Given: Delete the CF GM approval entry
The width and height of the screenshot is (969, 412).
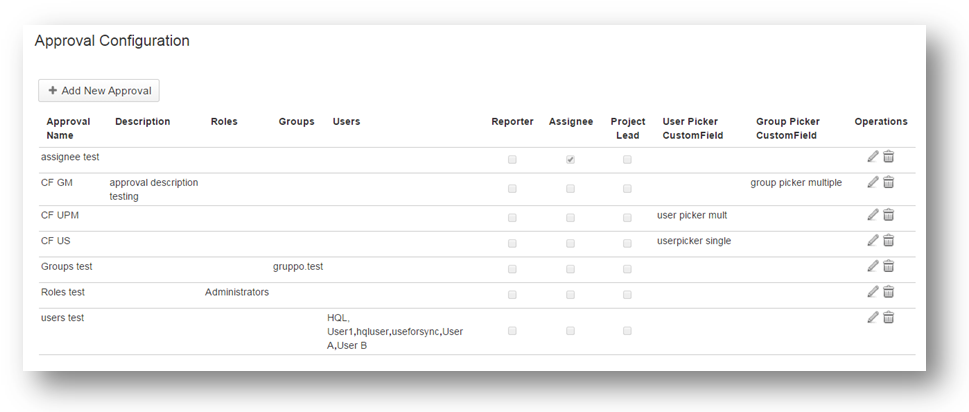Looking at the screenshot, I should [x=888, y=183].
